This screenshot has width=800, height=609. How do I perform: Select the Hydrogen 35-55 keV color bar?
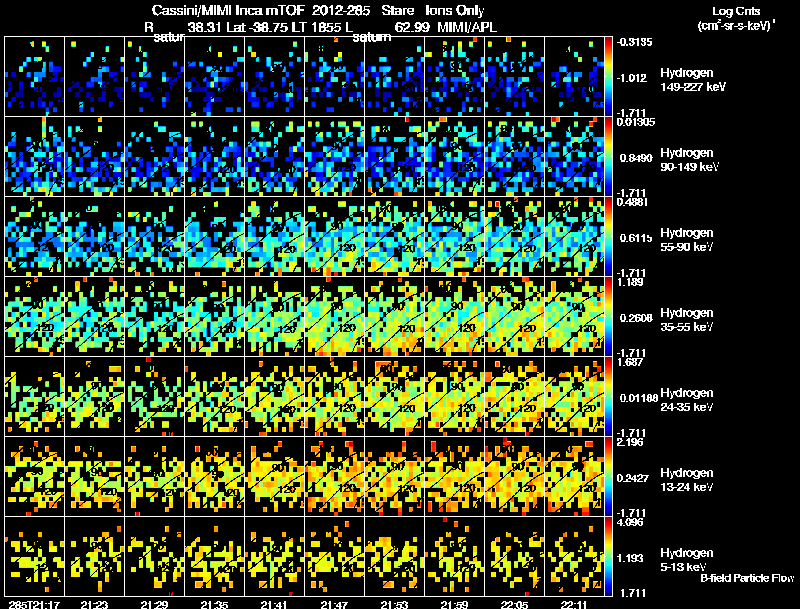608,316
